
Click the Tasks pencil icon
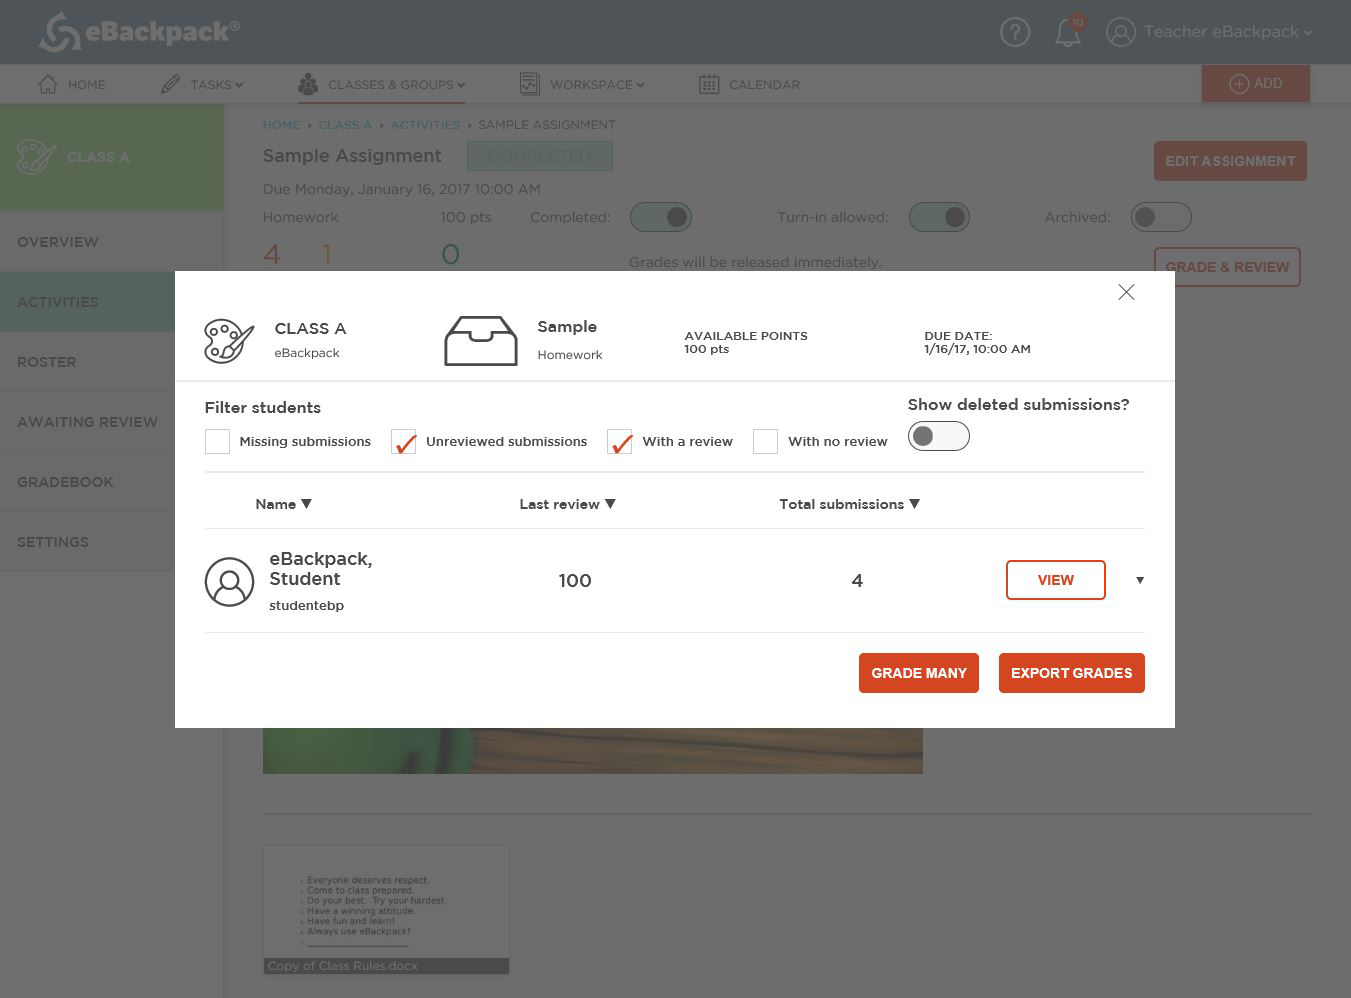pyautogui.click(x=170, y=84)
